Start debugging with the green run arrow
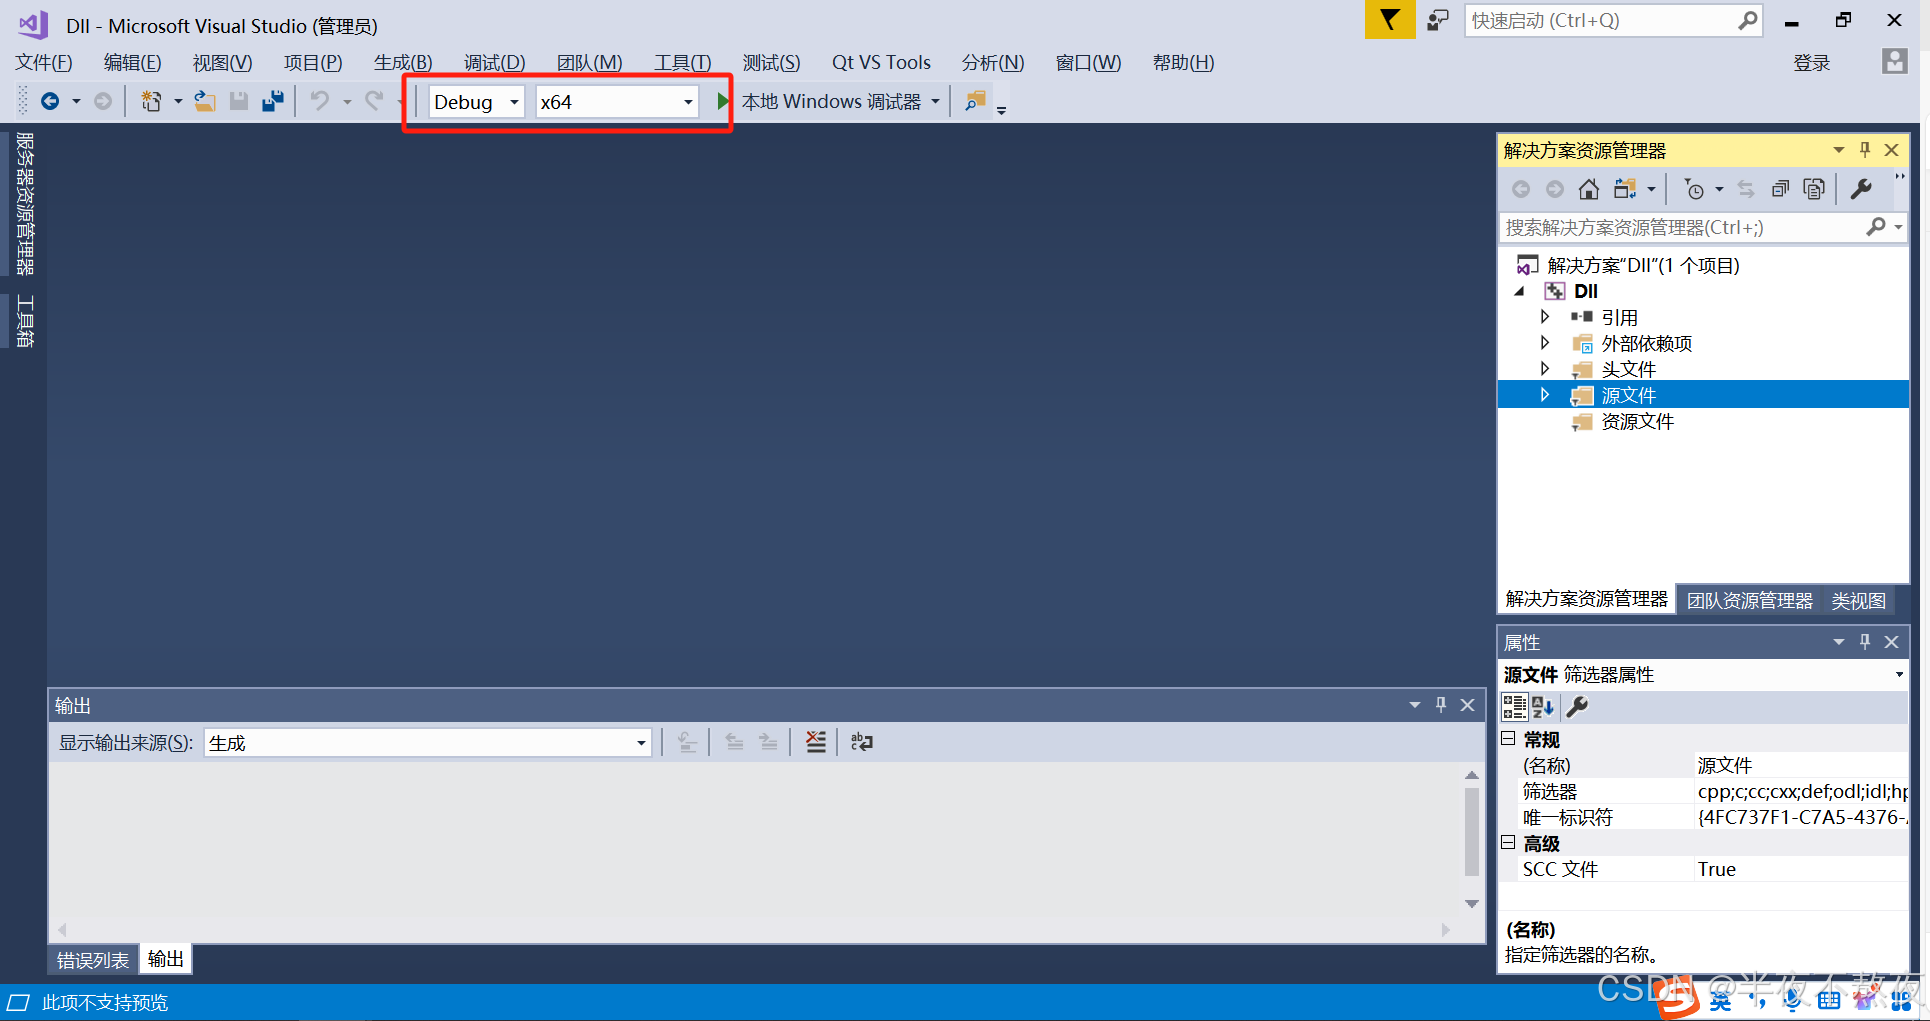 [722, 100]
